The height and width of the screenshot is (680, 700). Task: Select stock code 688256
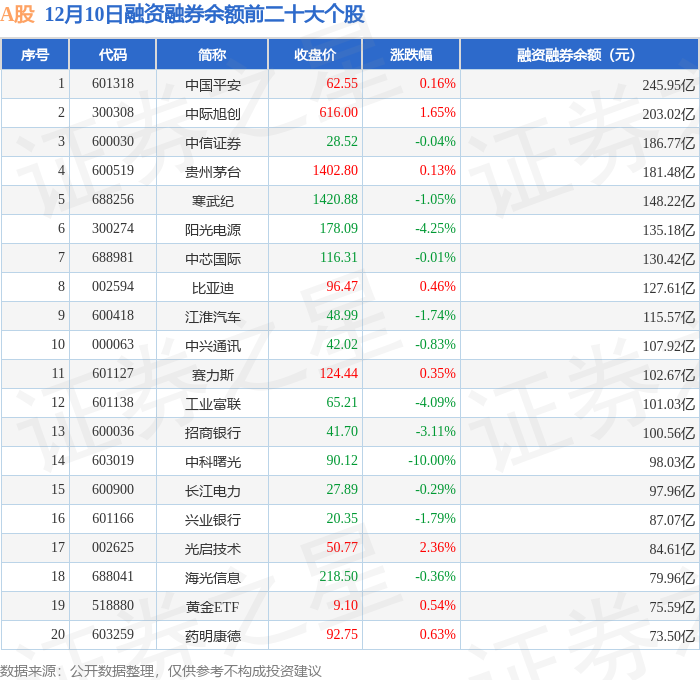coord(113,200)
